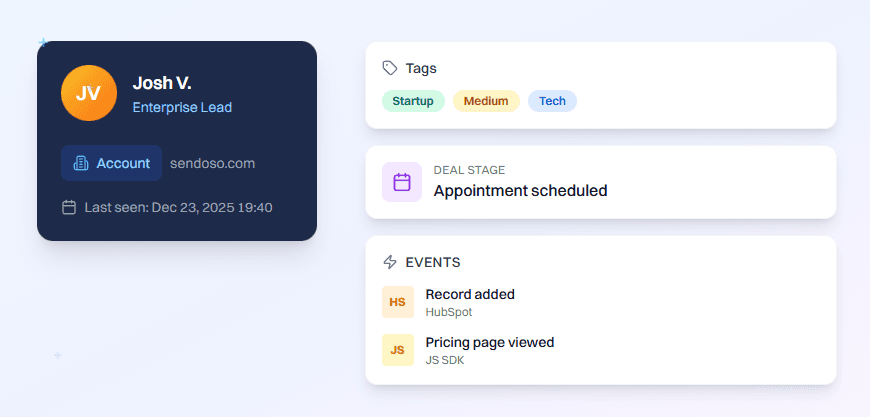
Task: Select the blue Tech tag
Action: coord(552,101)
